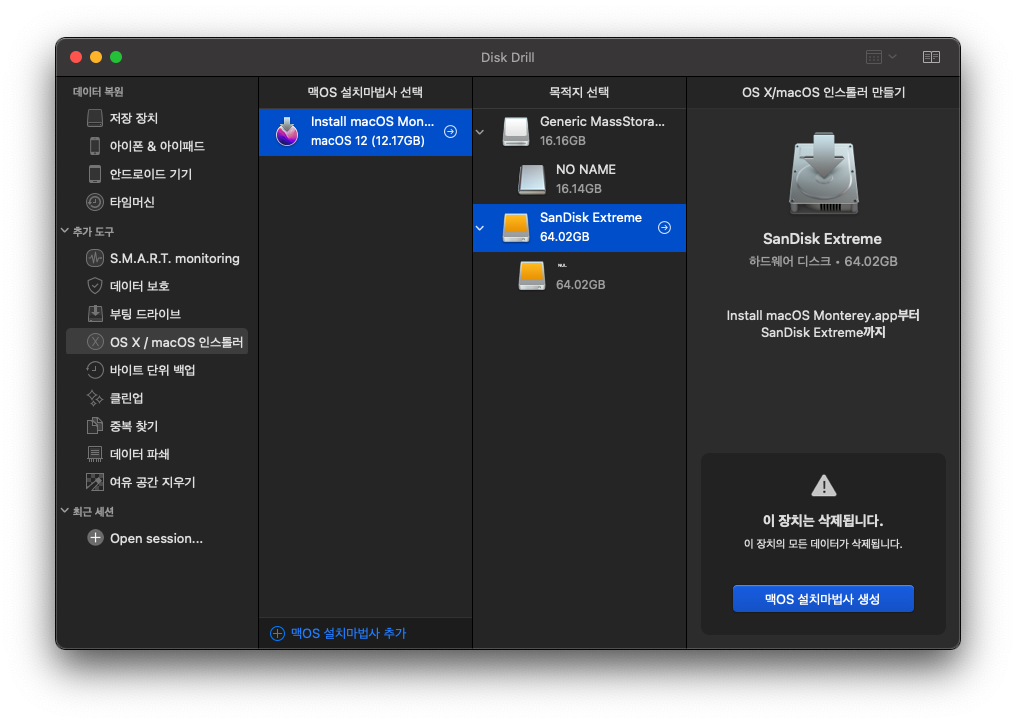This screenshot has height=723, width=1016.
Task: Click Install macOS Monterey.app부터 text
Action: tap(823, 316)
